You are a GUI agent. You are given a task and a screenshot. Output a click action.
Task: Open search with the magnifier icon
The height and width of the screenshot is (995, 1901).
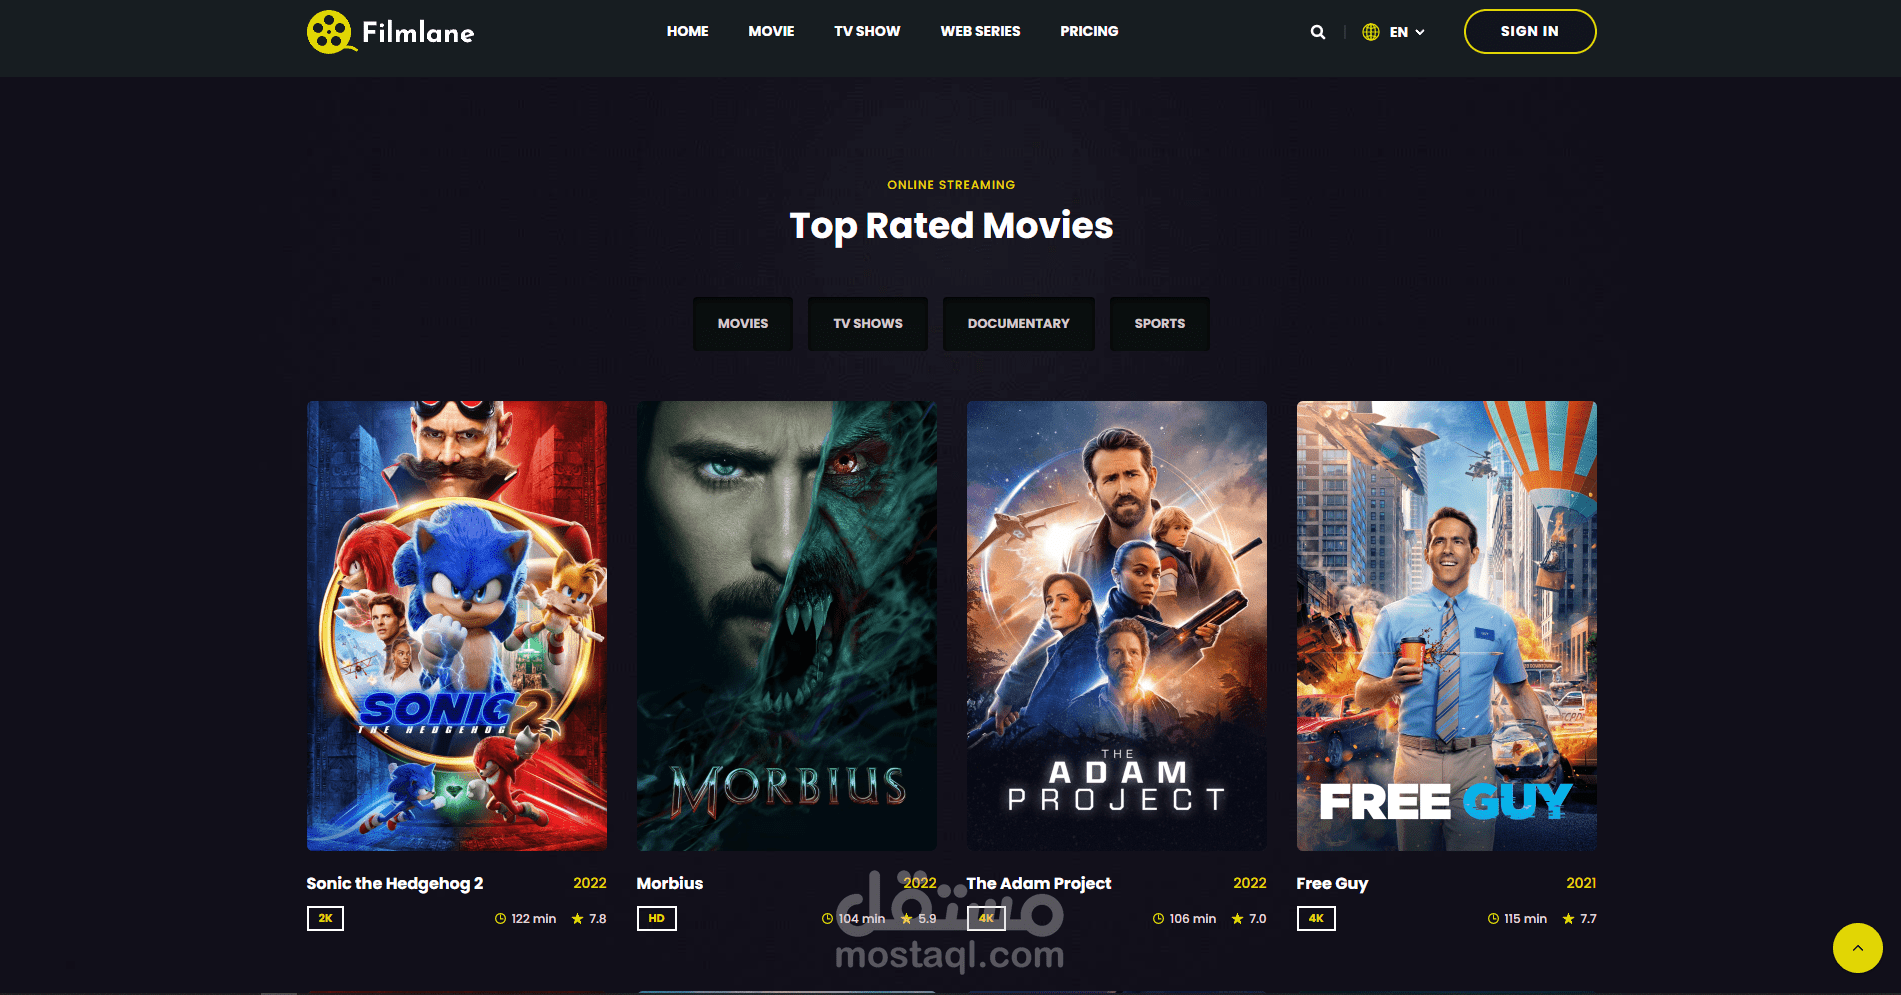click(1318, 32)
